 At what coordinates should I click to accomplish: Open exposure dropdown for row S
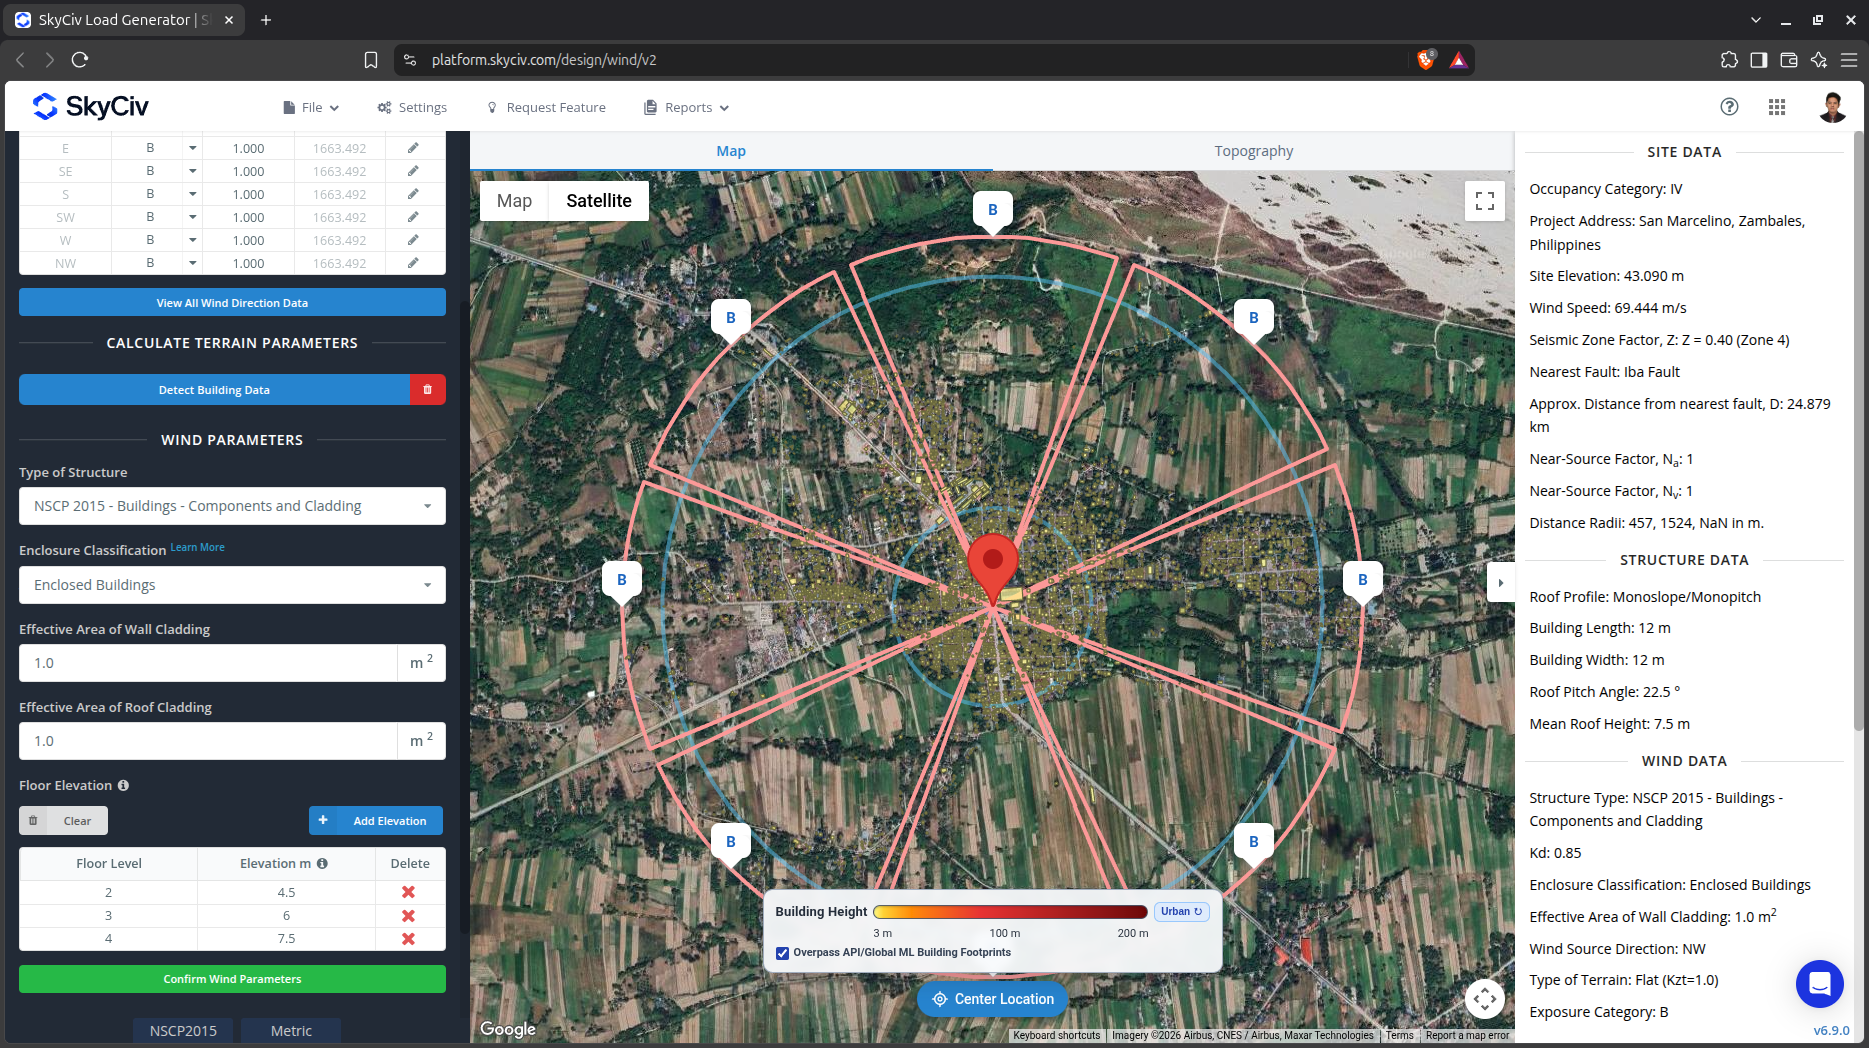pyautogui.click(x=192, y=194)
